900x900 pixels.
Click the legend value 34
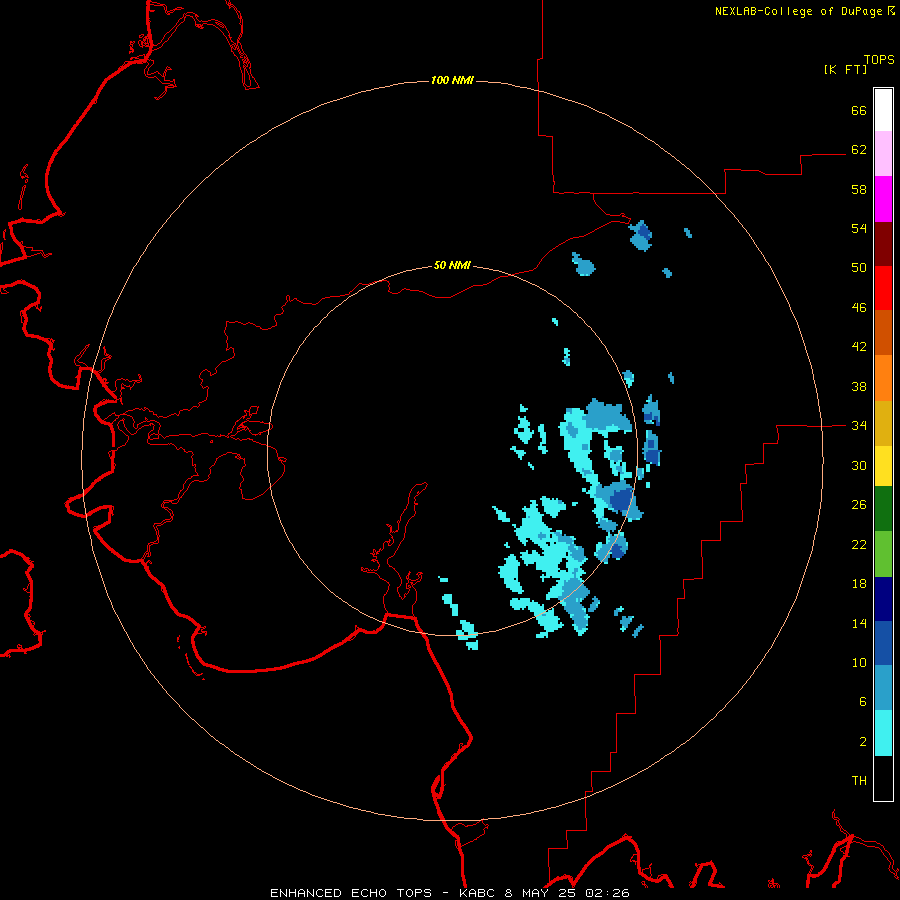(859, 426)
